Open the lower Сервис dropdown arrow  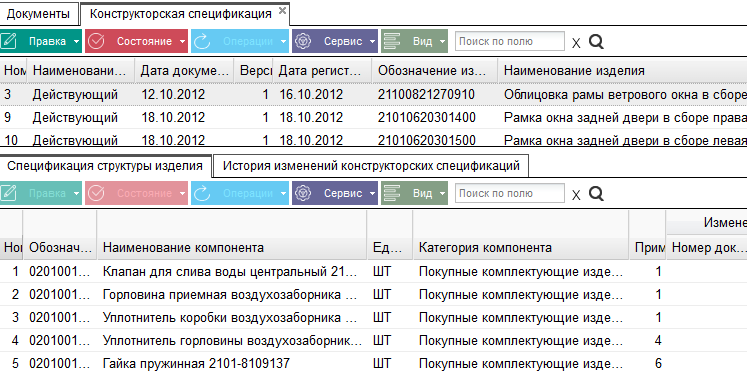372,193
